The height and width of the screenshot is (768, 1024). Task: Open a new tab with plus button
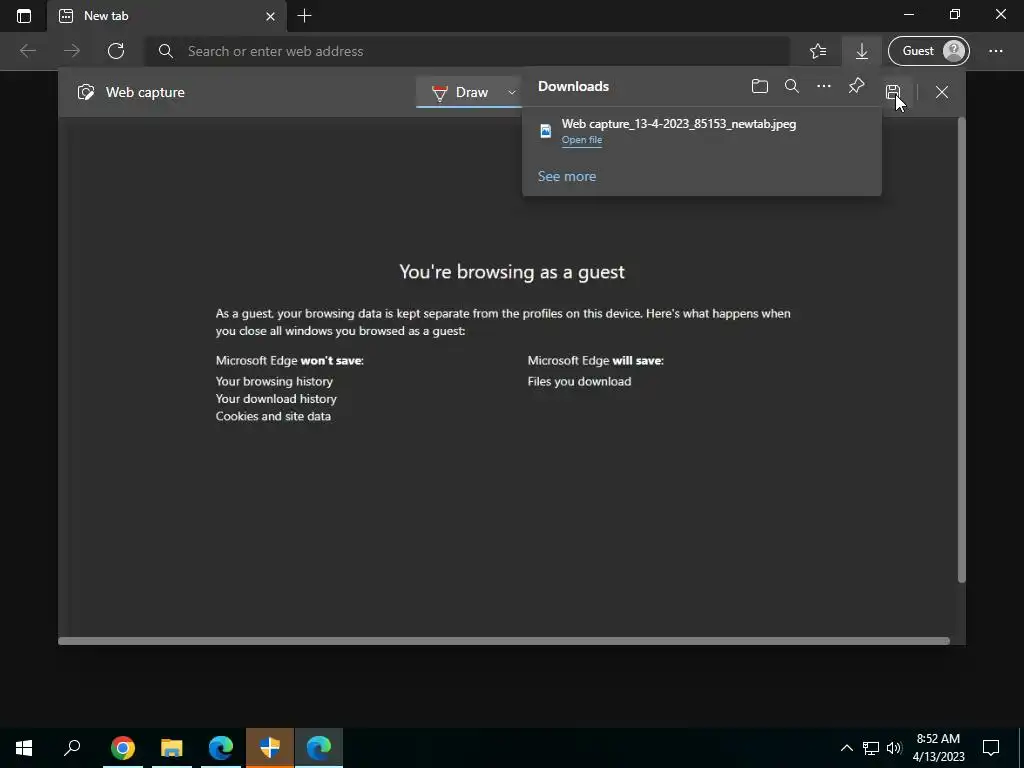304,16
